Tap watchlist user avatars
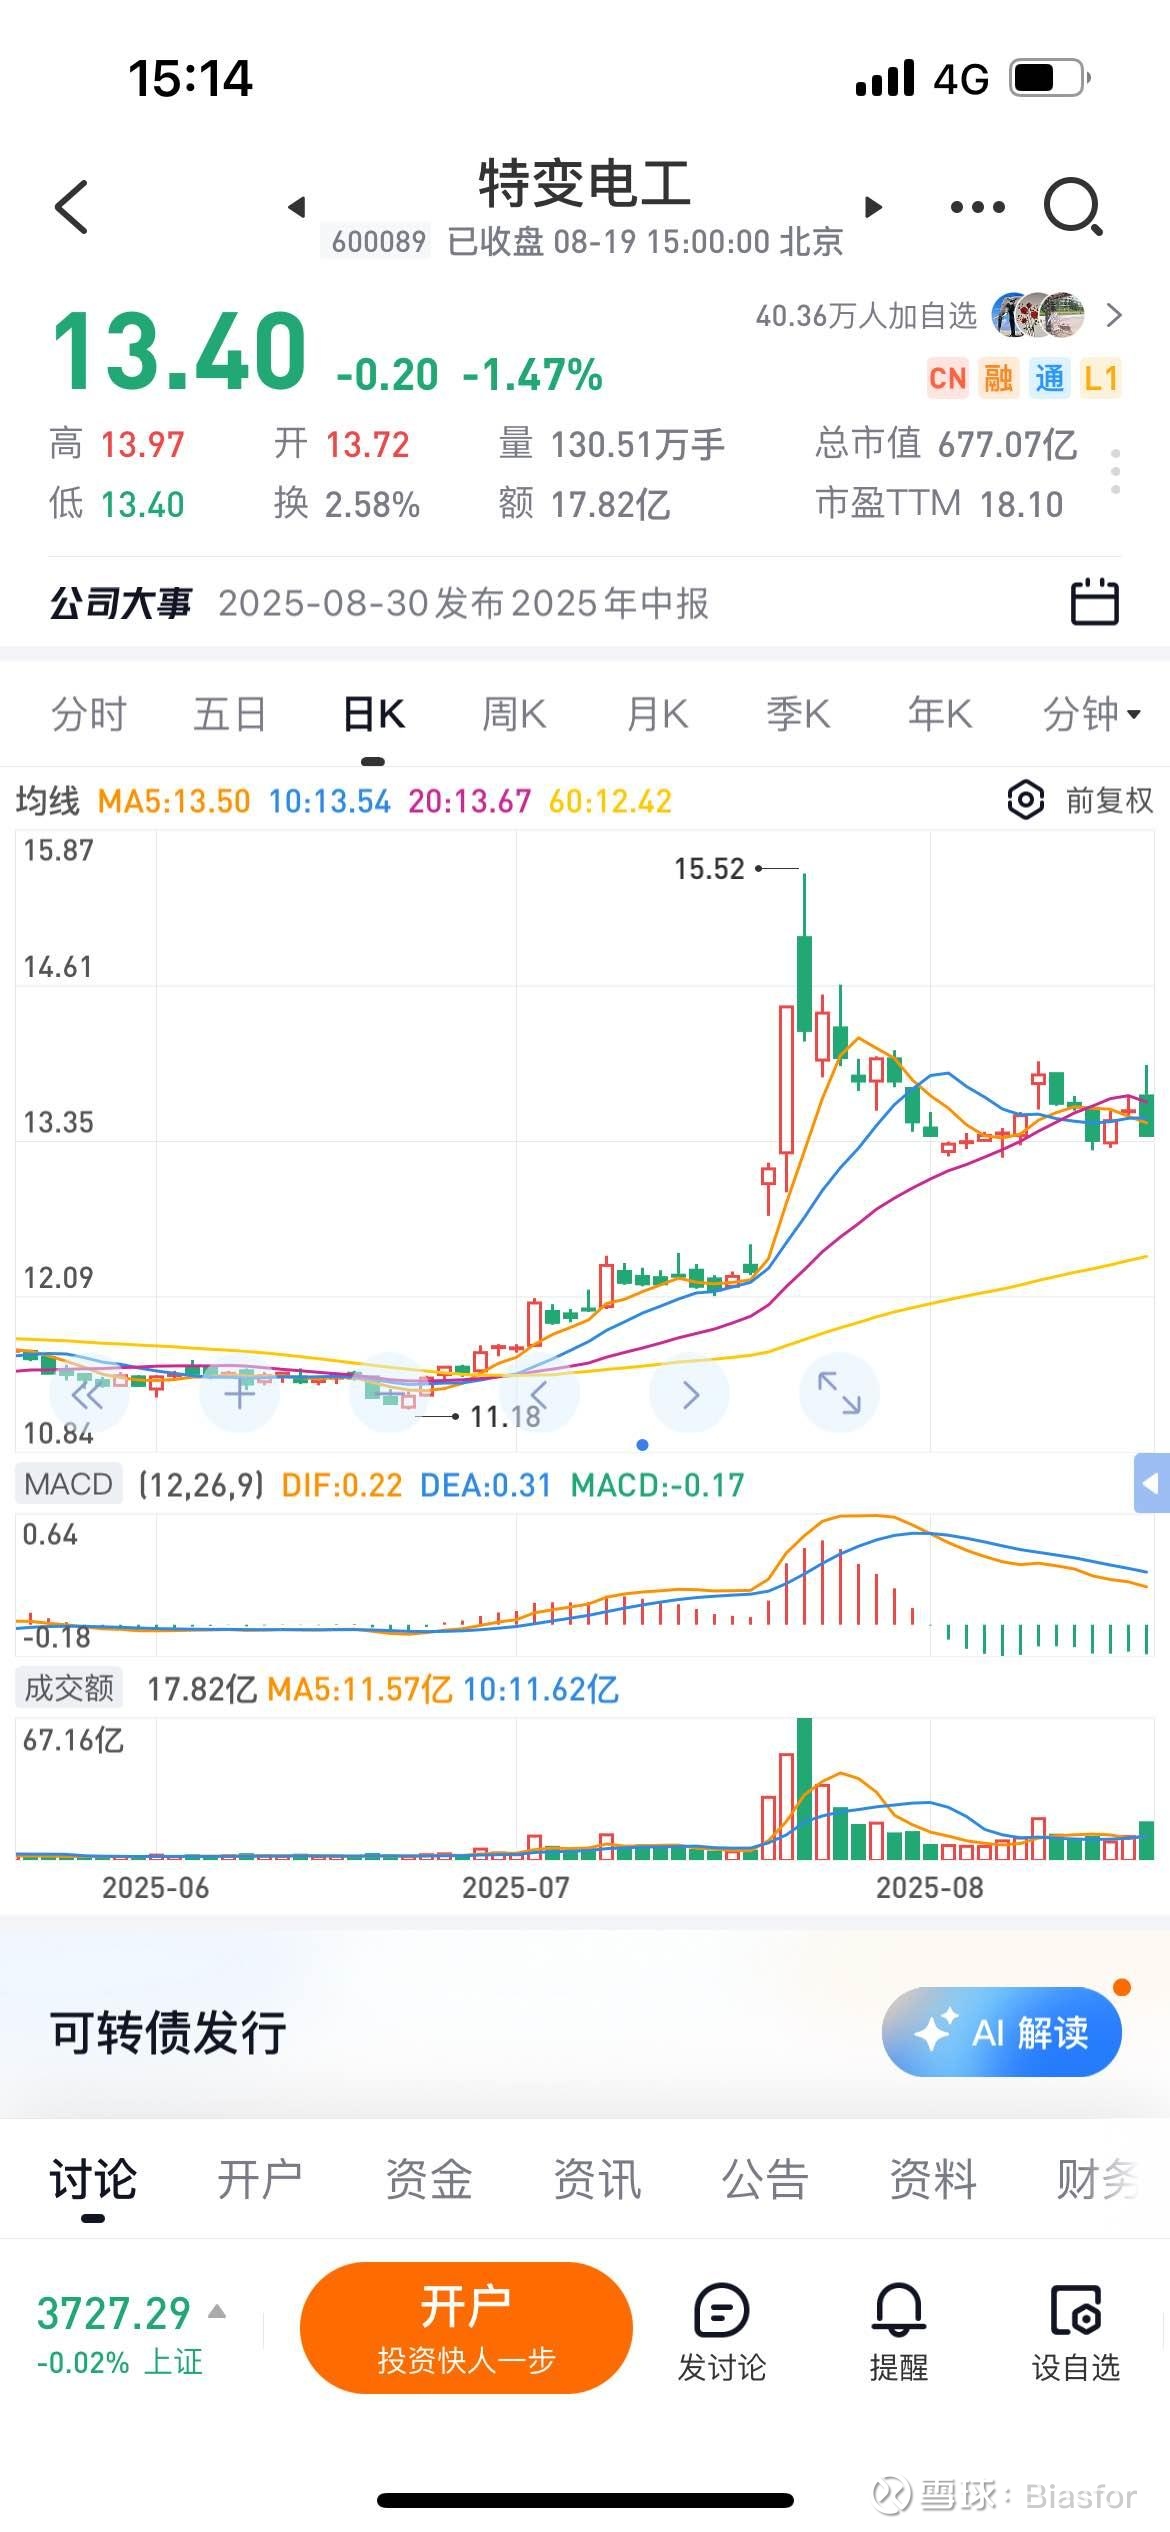The image size is (1170, 2532). 1038,316
